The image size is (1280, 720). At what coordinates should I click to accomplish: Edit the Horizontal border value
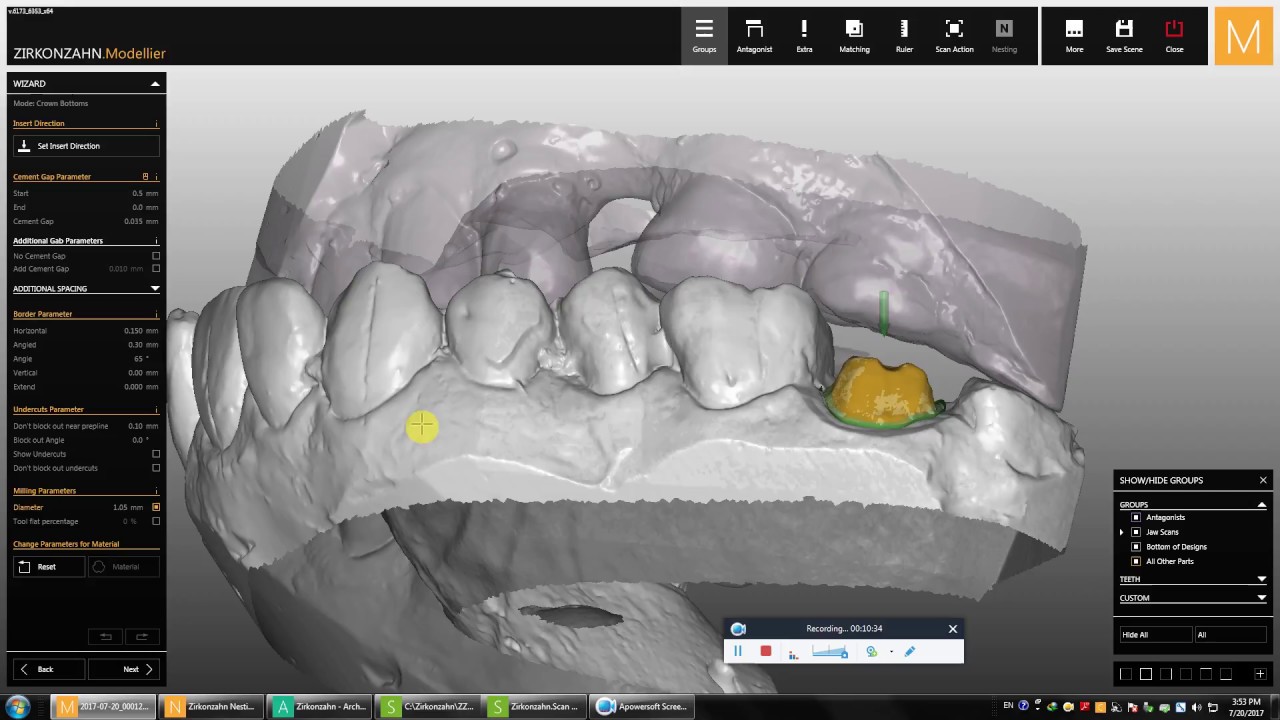(x=134, y=330)
